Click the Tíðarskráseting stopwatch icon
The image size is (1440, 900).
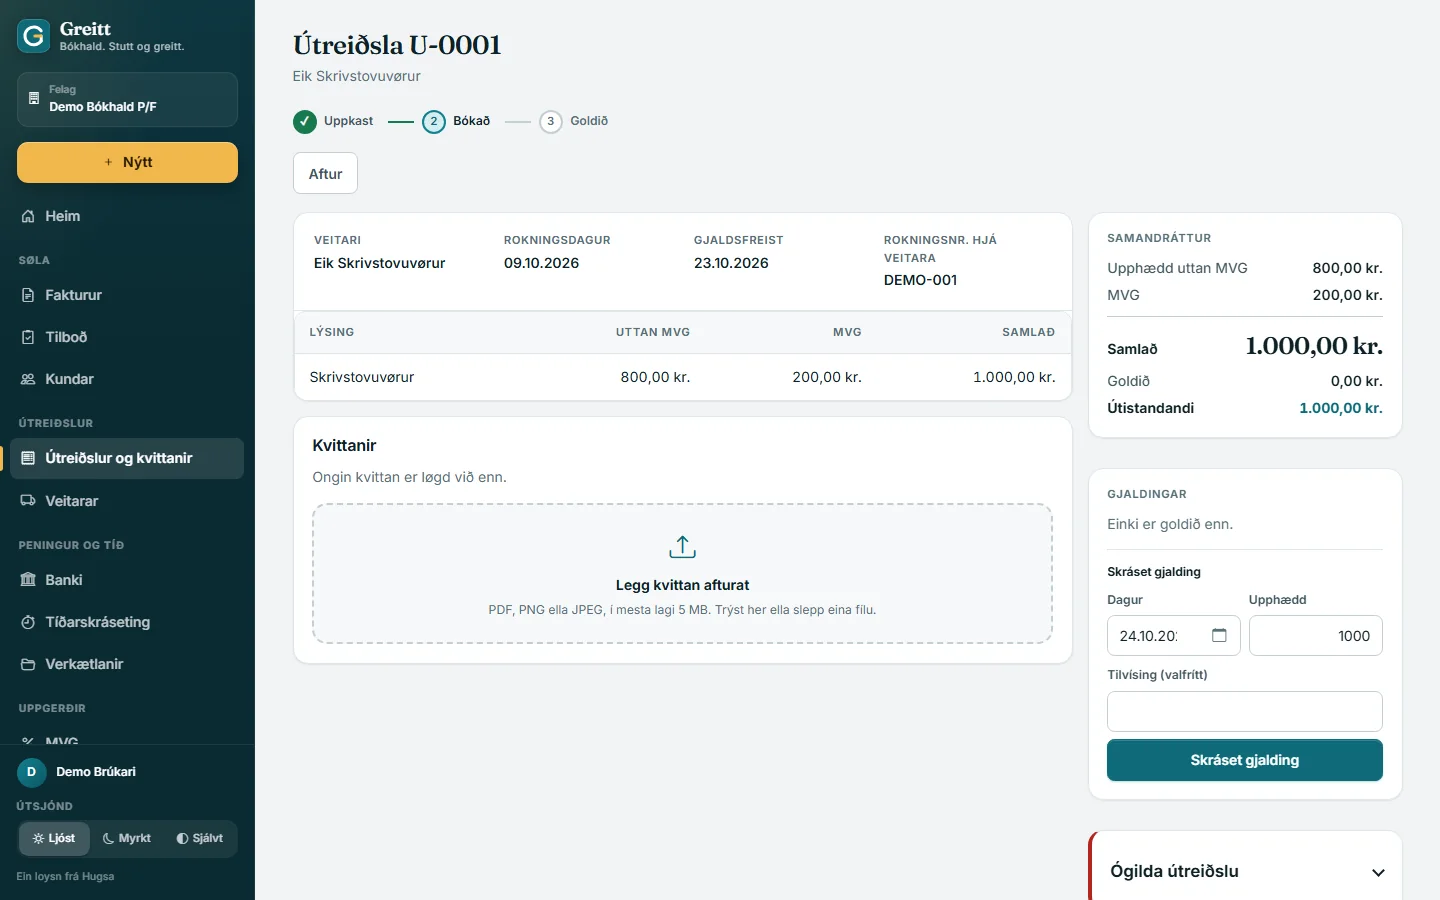click(x=28, y=622)
